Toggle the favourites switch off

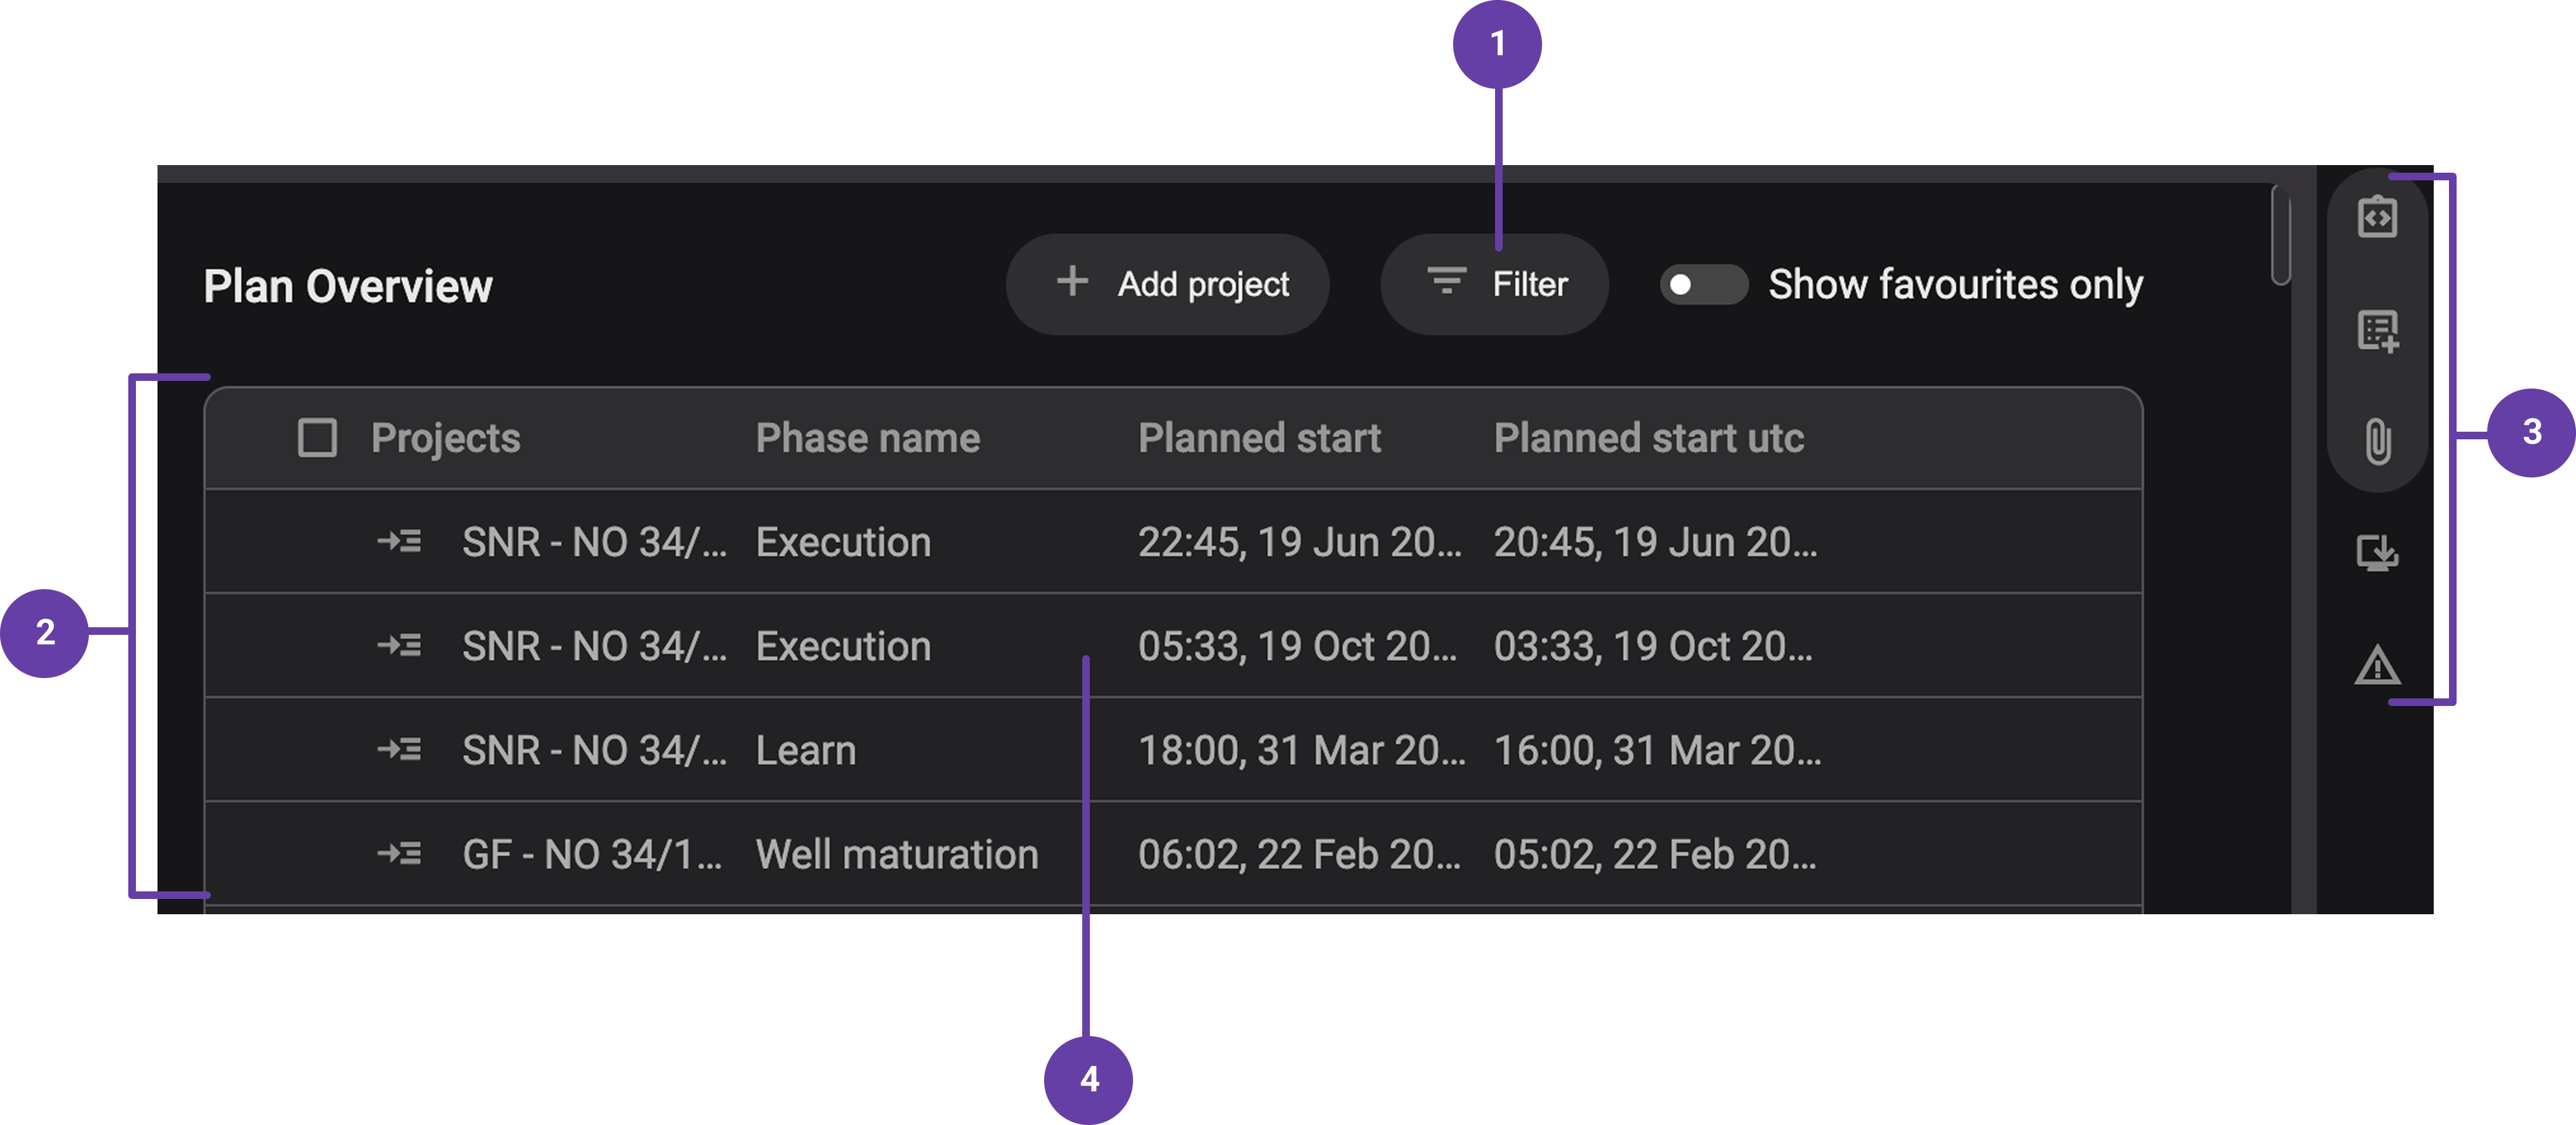point(1703,284)
